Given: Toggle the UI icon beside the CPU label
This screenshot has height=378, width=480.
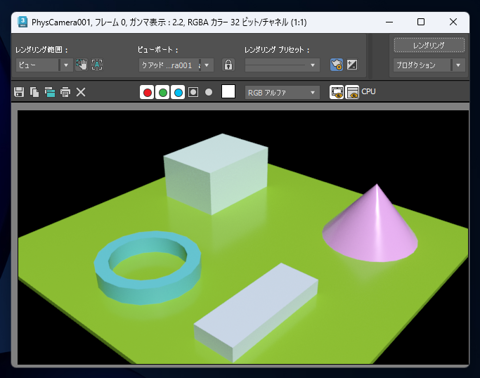Looking at the screenshot, I should click(x=352, y=92).
